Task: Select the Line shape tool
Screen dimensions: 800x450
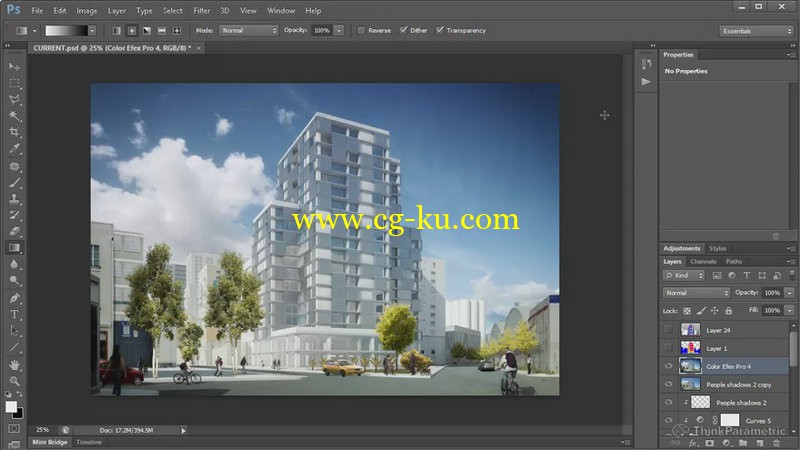Action: tap(14, 347)
